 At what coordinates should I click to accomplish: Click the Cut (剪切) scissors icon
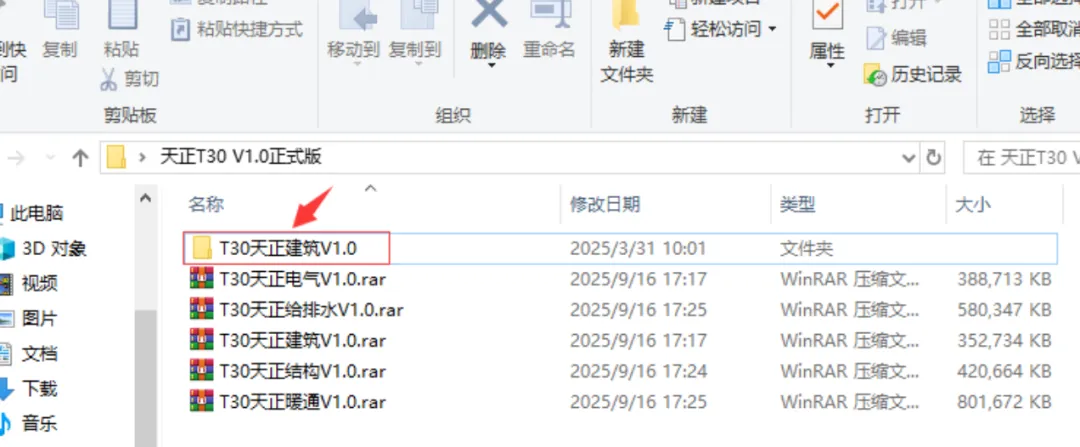pyautogui.click(x=108, y=79)
